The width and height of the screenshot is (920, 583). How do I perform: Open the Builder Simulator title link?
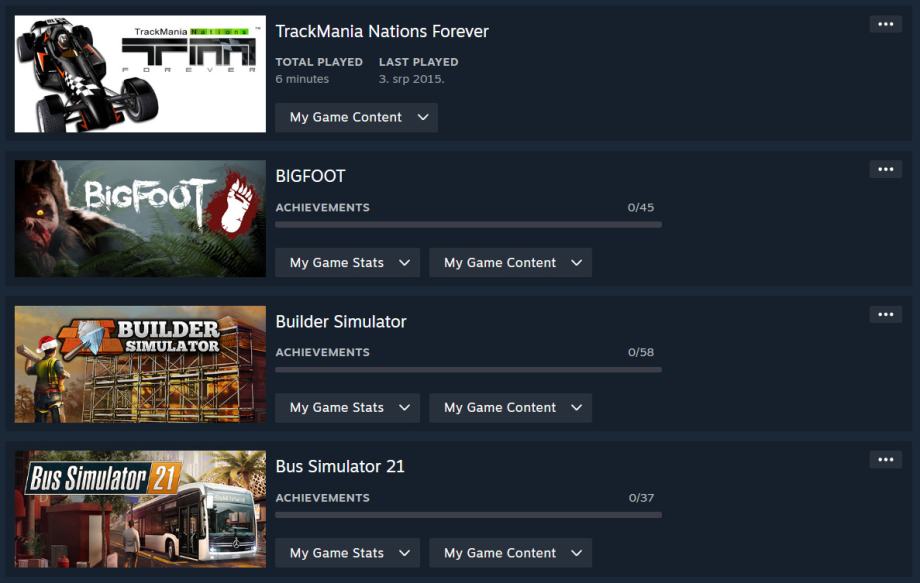coord(341,321)
